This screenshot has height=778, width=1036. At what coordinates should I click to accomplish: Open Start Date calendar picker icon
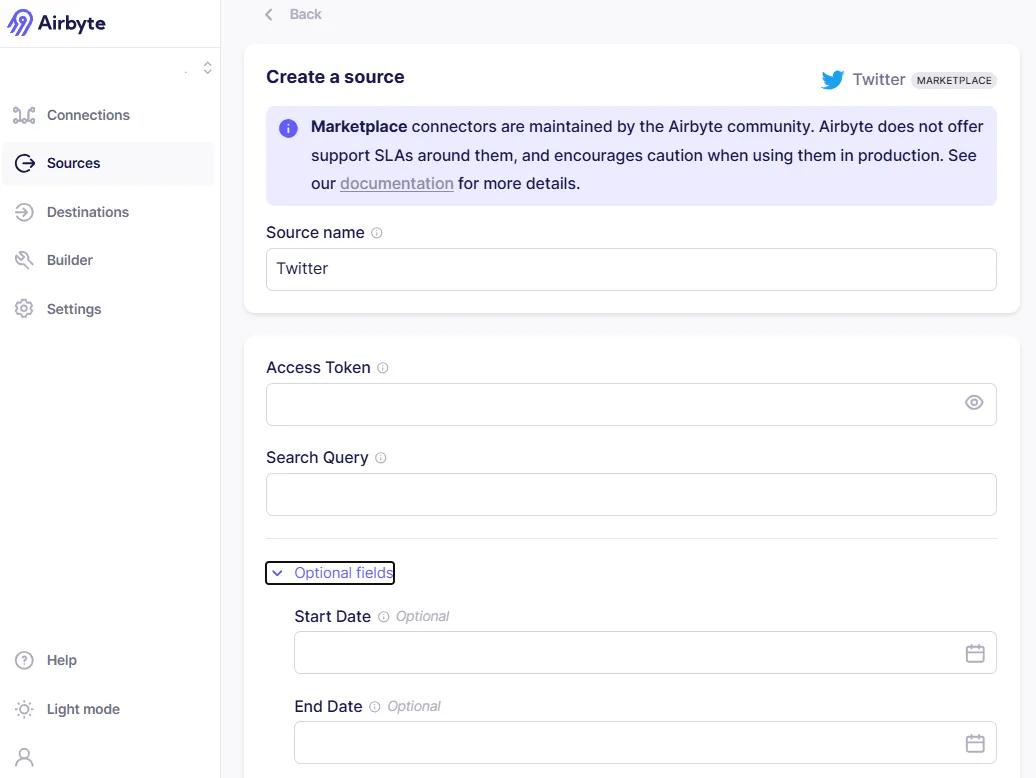coord(975,653)
